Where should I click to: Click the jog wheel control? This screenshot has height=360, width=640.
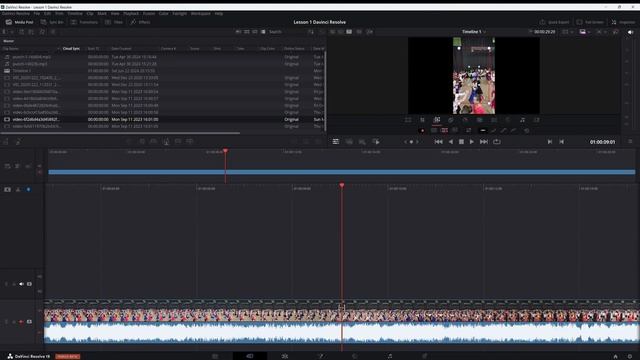coord(411,142)
